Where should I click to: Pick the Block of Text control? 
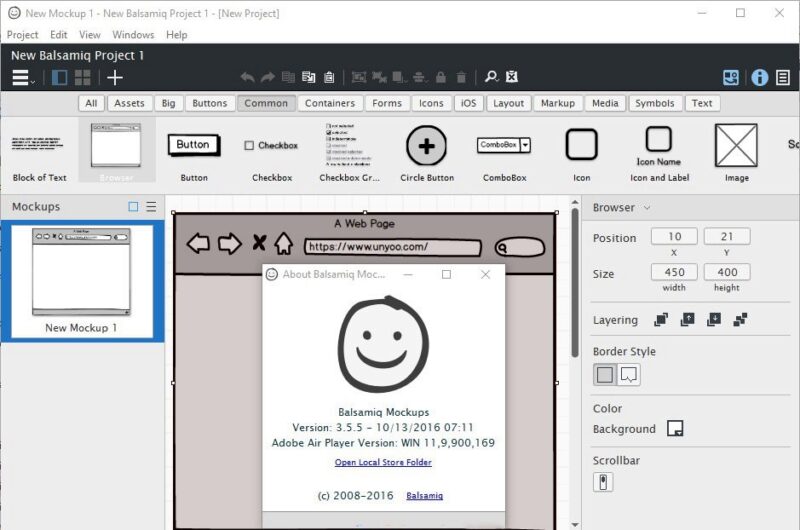pyautogui.click(x=39, y=152)
